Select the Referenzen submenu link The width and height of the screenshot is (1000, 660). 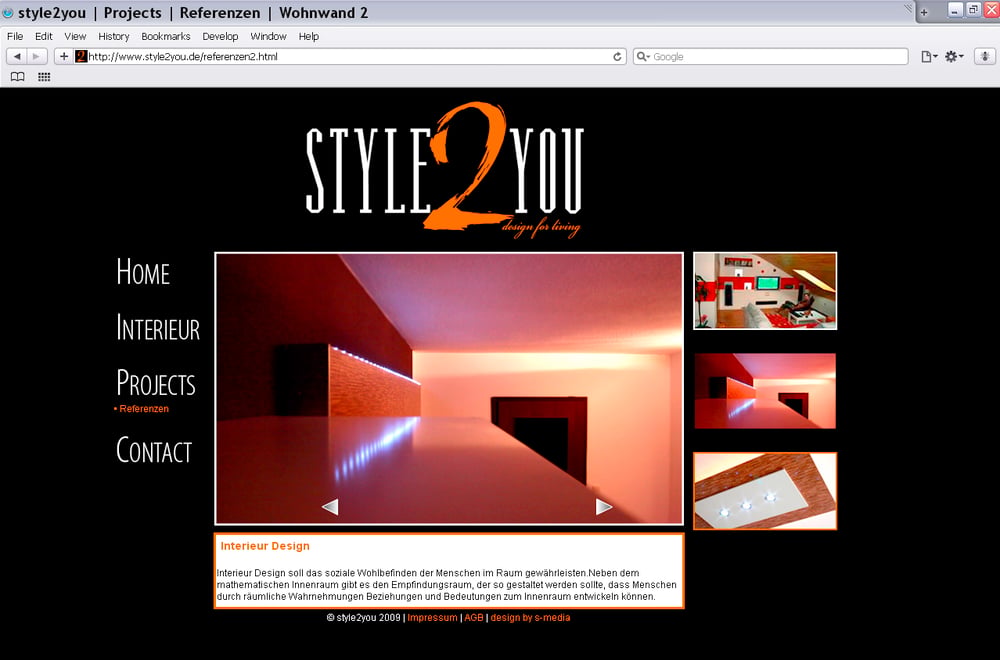pyautogui.click(x=142, y=409)
